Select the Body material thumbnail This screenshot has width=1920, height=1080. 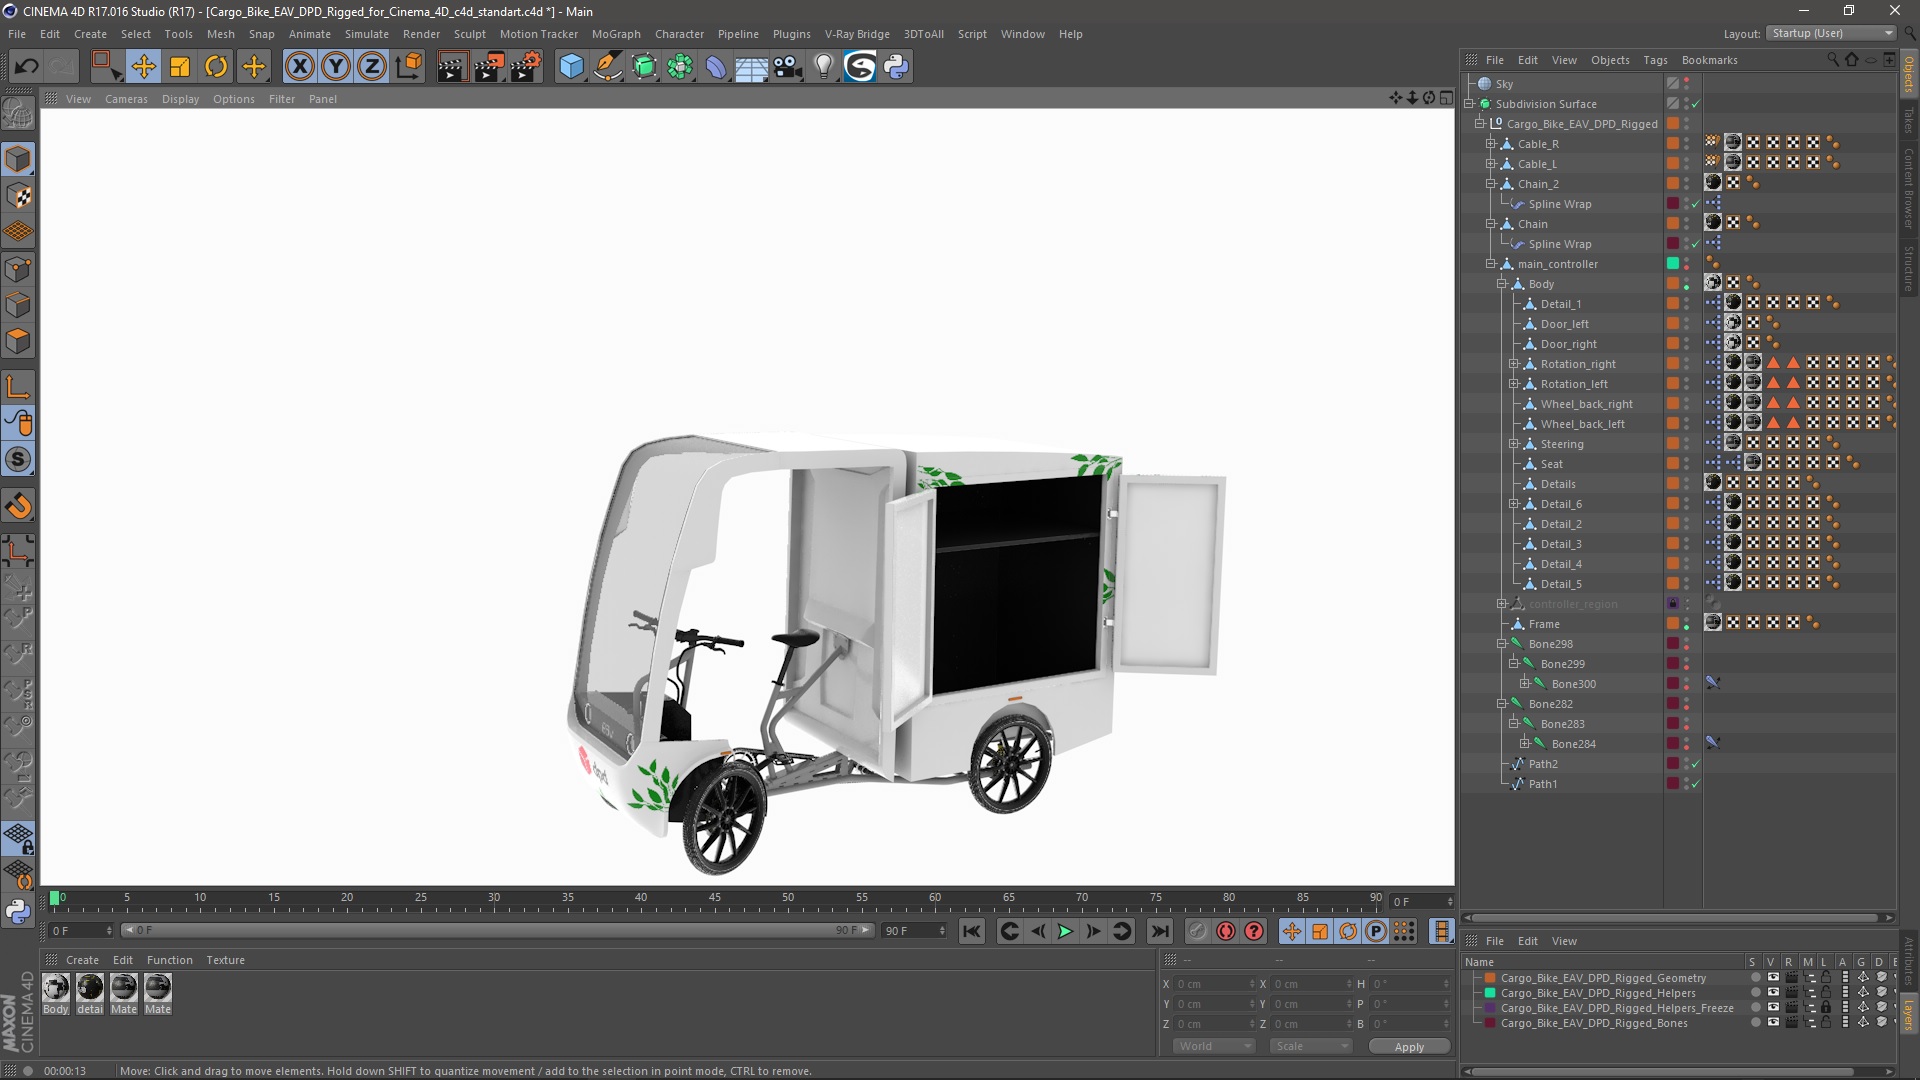click(x=56, y=988)
